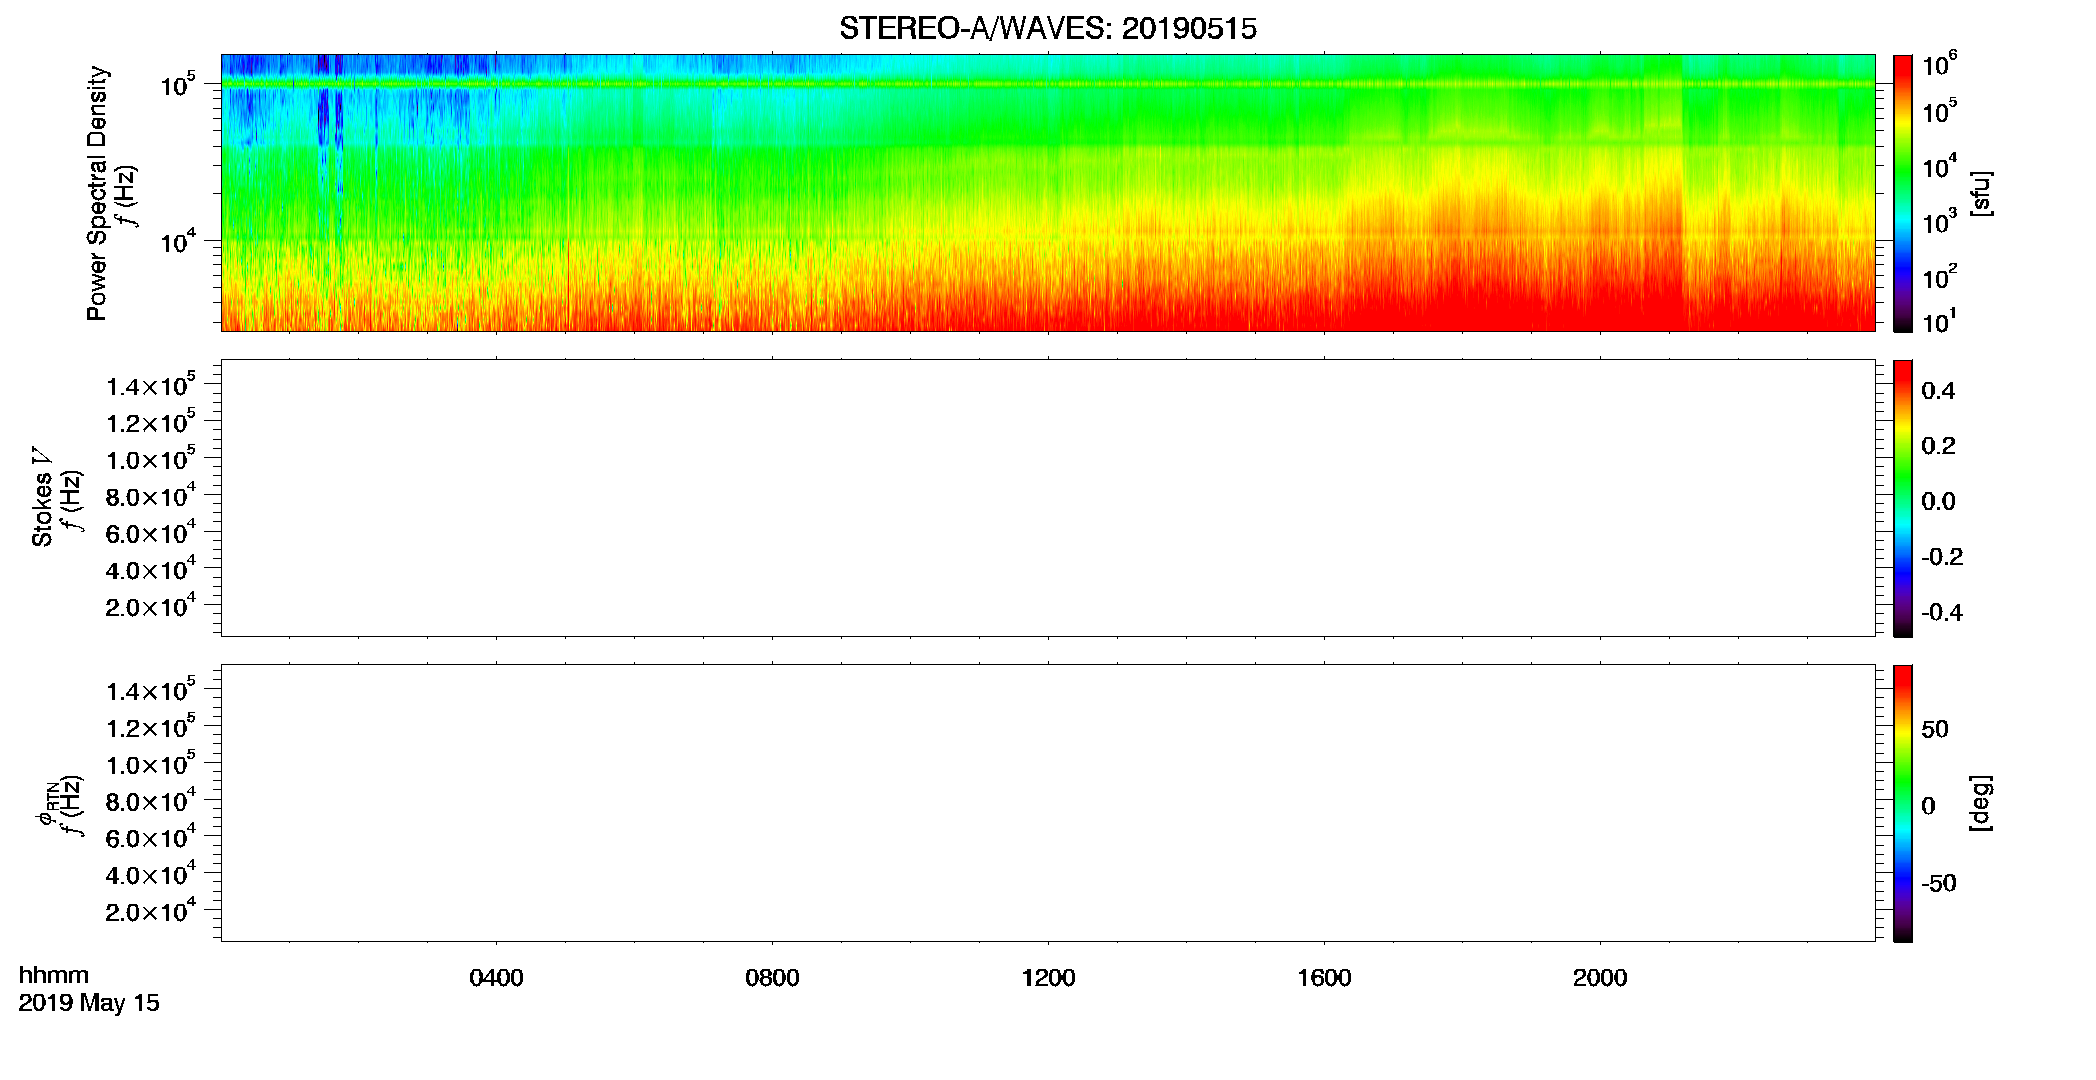Viewport: 2096px width, 1080px height.
Task: Click the -50 tick on degree color bar
Action: 1938,883
